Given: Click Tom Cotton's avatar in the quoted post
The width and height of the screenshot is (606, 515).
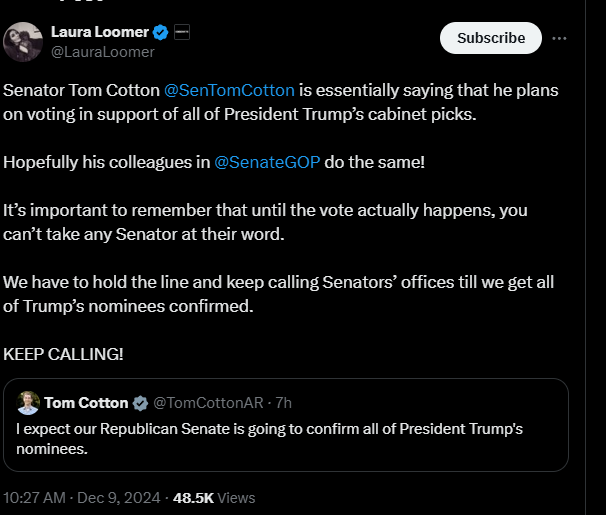Looking at the screenshot, I should click(28, 403).
